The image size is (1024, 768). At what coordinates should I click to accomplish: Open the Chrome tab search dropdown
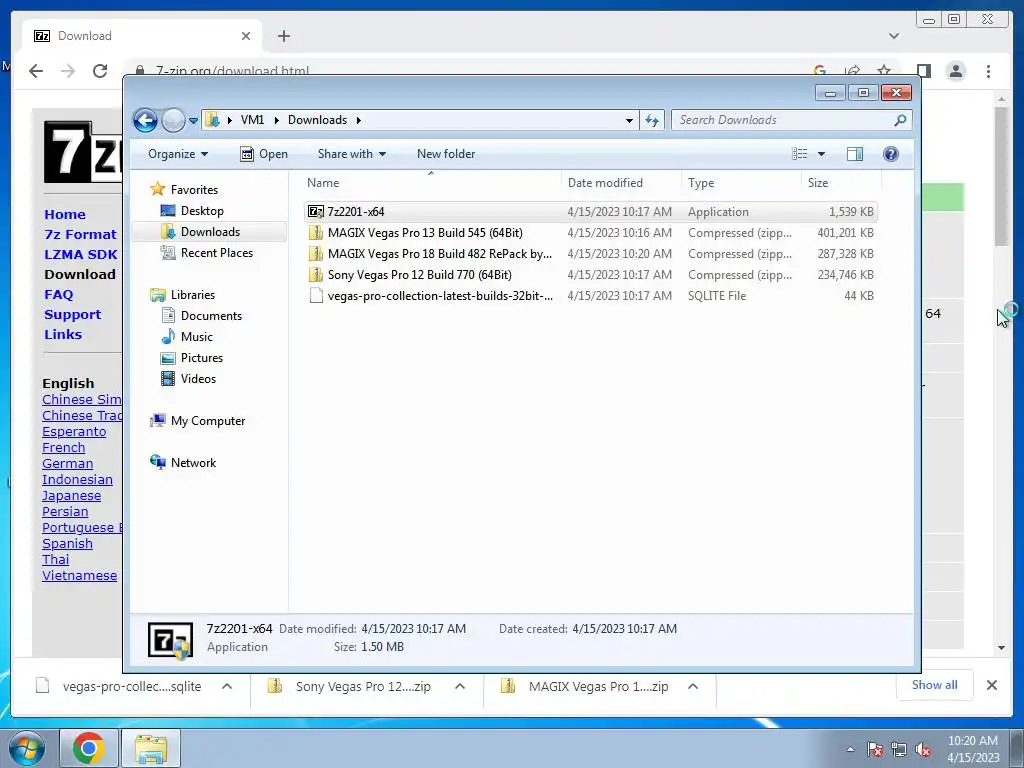[x=894, y=36]
